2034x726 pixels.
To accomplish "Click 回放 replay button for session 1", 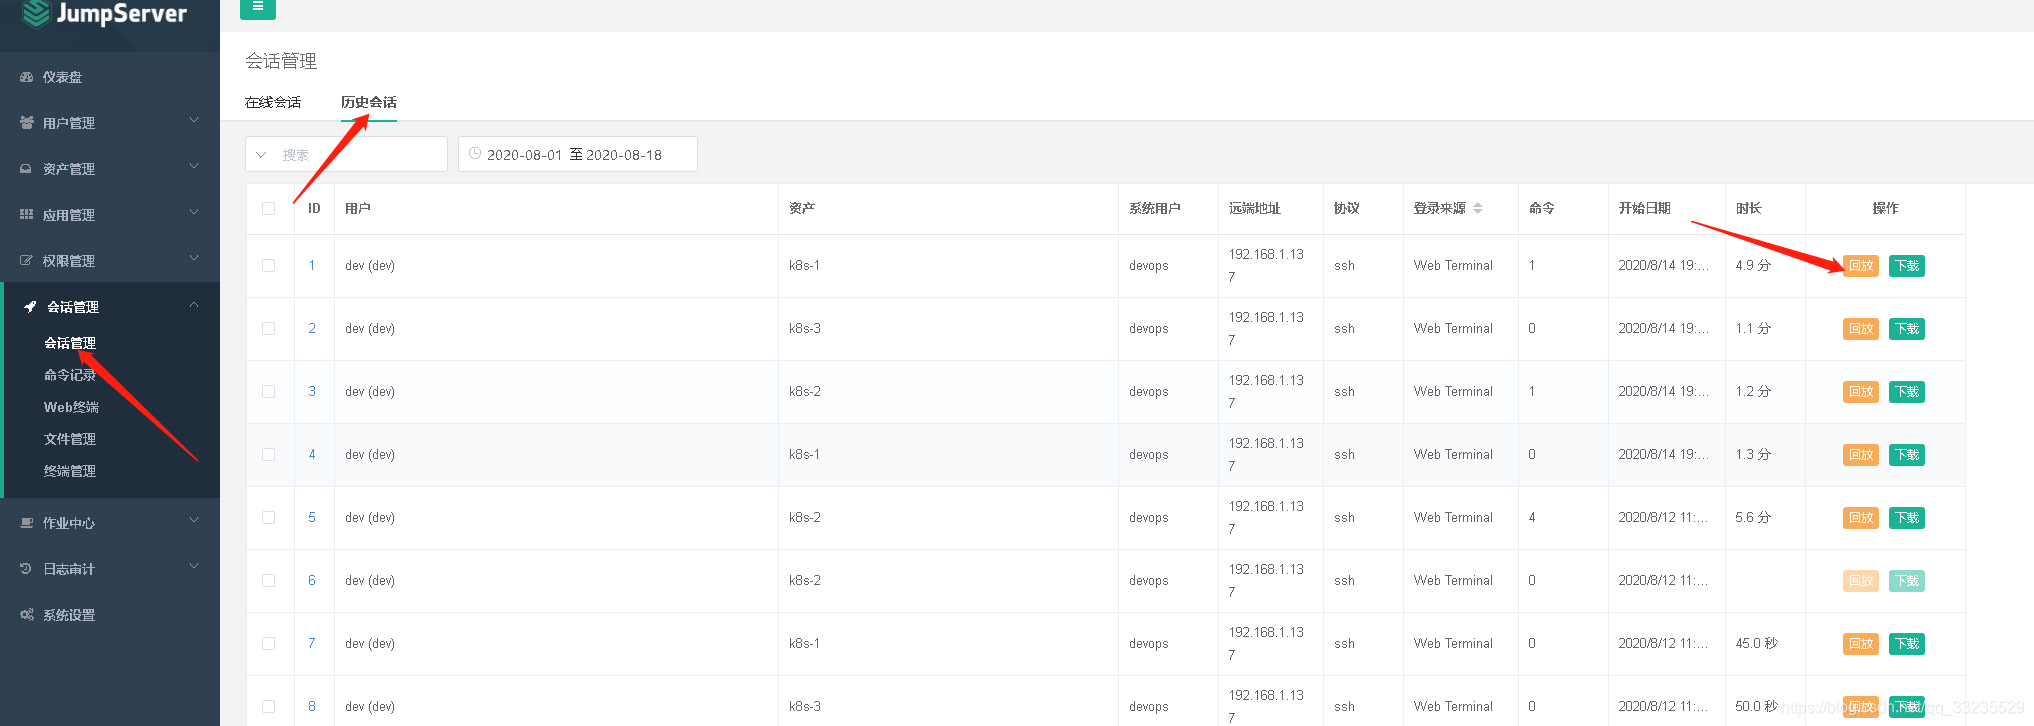I will coord(1861,266).
